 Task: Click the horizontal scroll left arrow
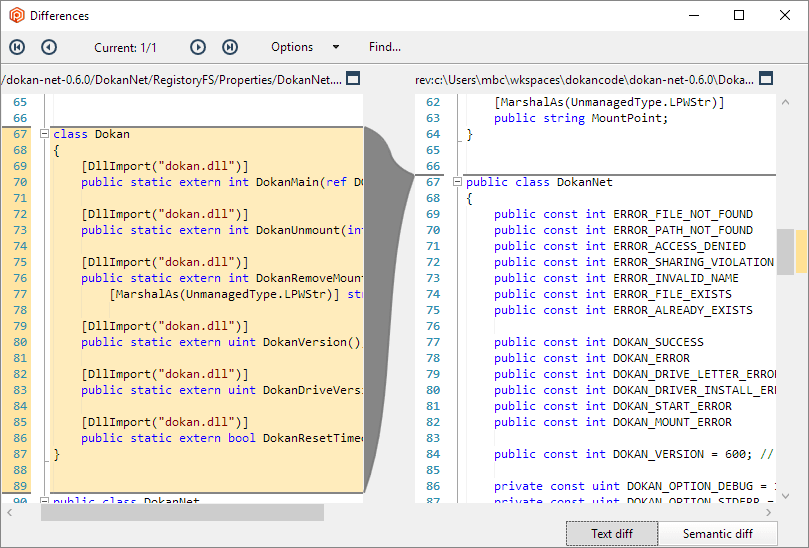tap(9, 512)
